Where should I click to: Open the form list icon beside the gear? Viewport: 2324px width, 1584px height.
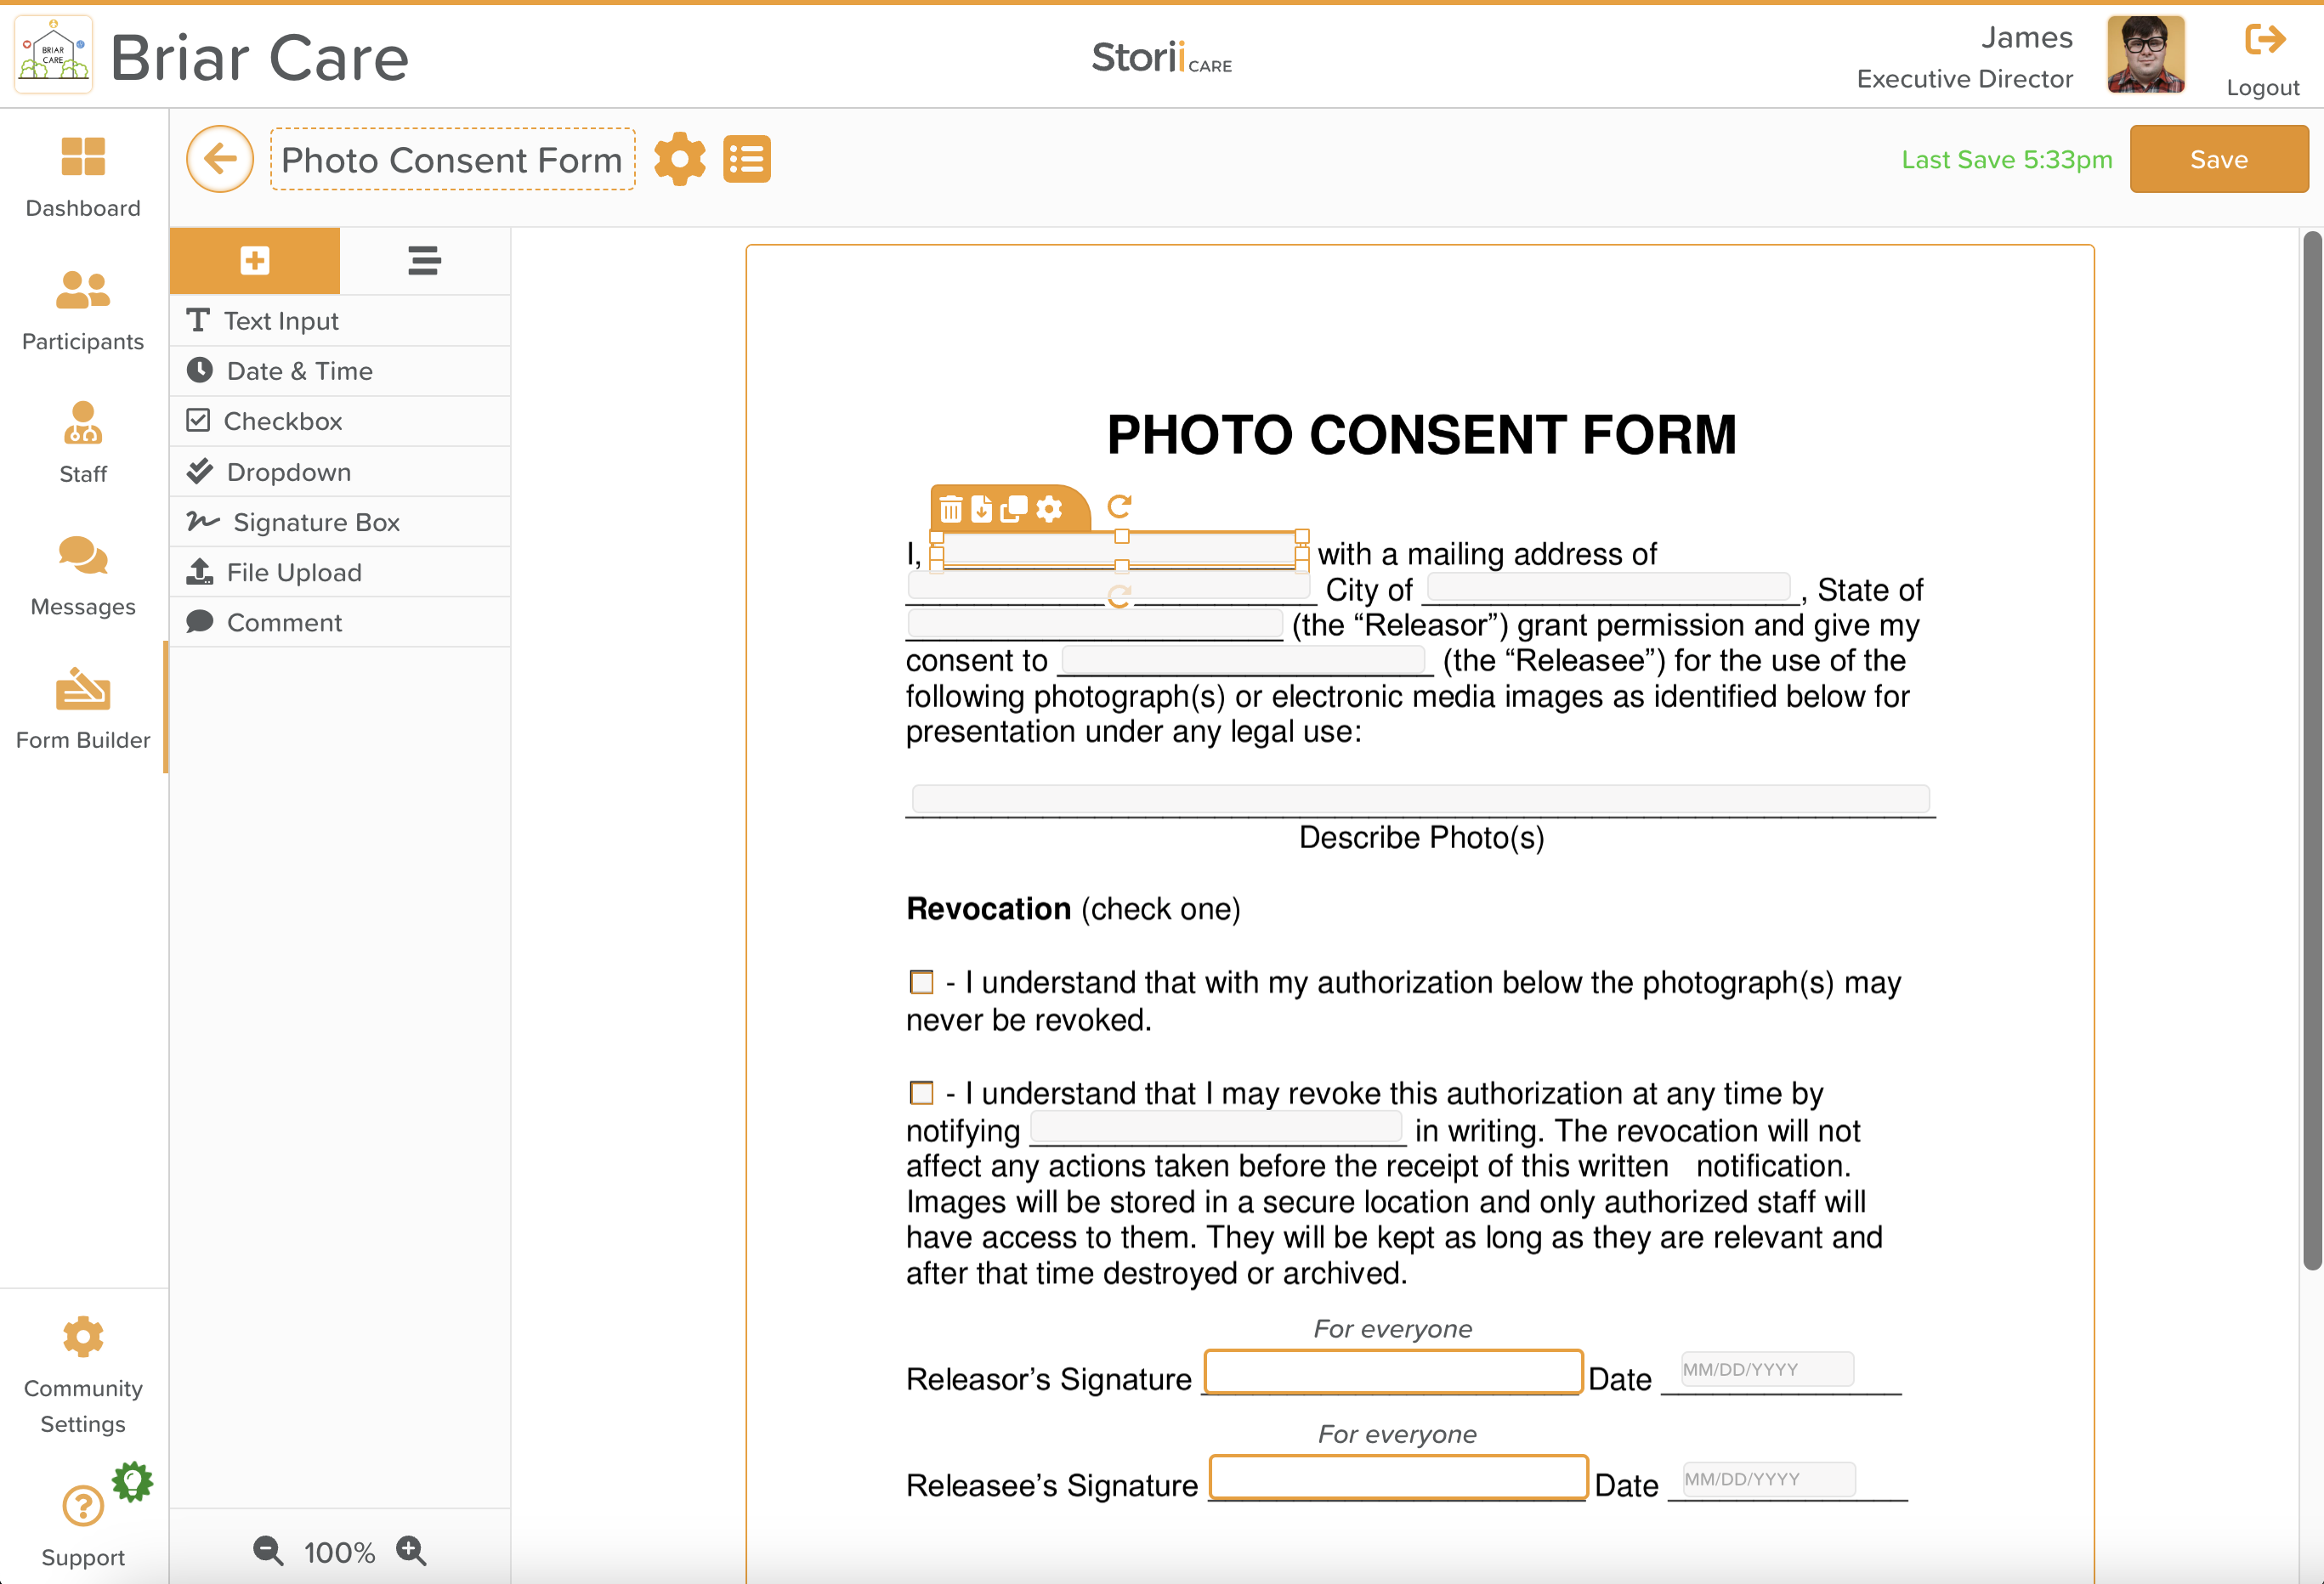click(747, 159)
